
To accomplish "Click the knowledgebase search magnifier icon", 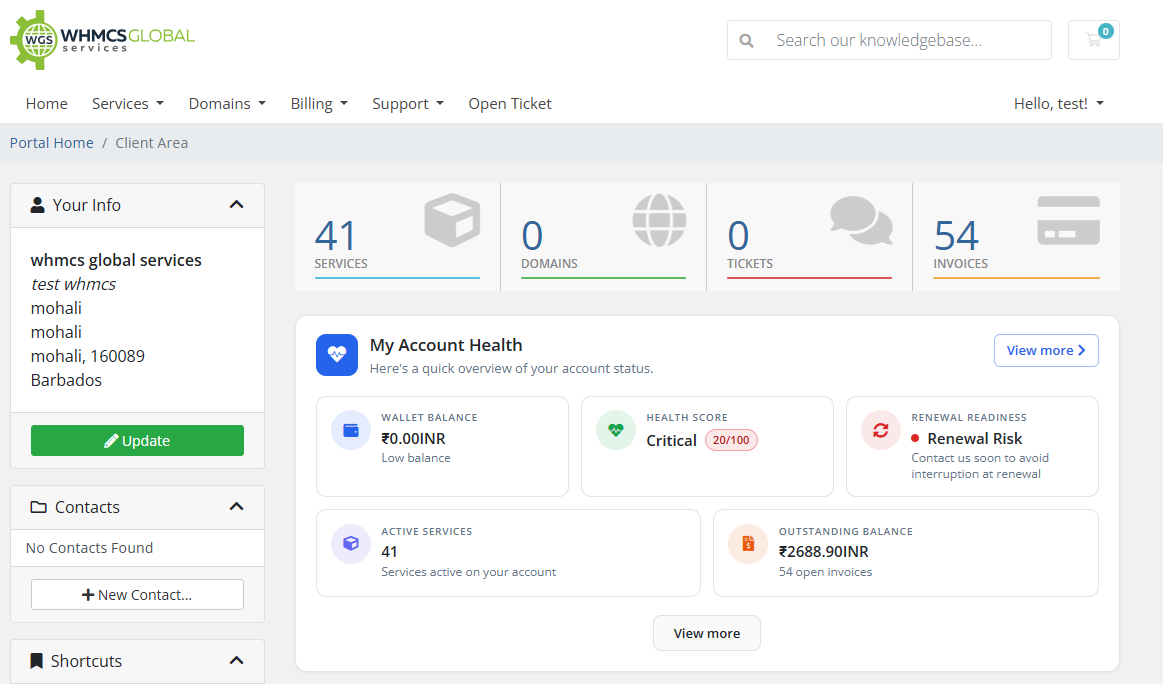I will point(747,41).
